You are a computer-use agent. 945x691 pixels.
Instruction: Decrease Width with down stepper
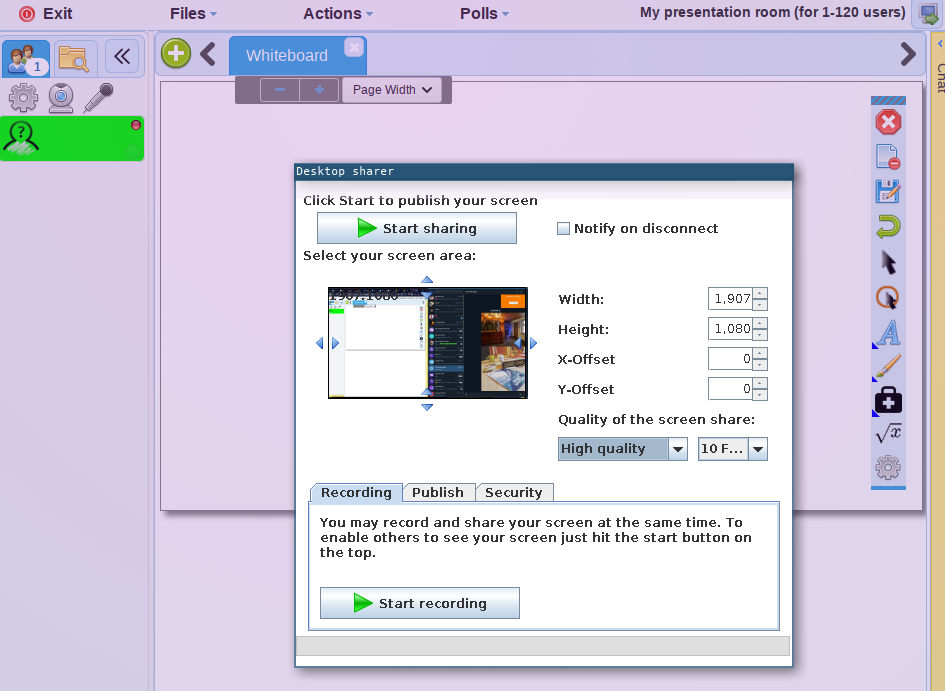coord(760,304)
